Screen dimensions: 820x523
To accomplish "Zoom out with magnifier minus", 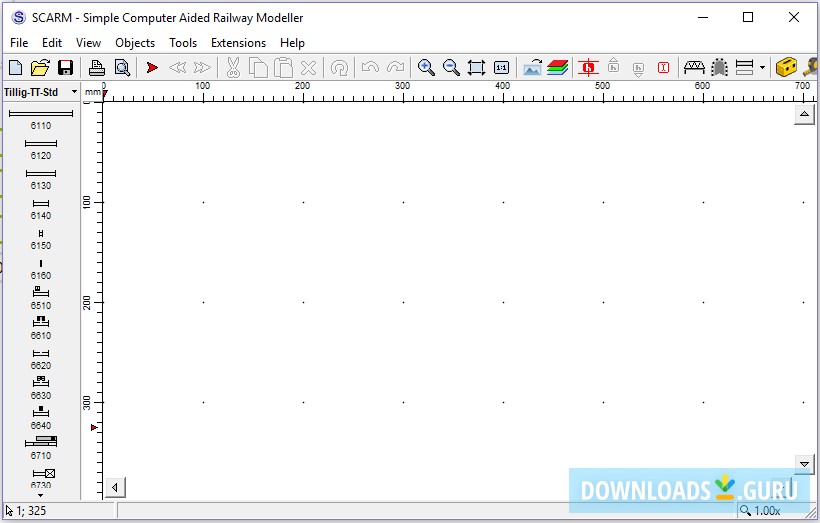I will [x=451, y=67].
